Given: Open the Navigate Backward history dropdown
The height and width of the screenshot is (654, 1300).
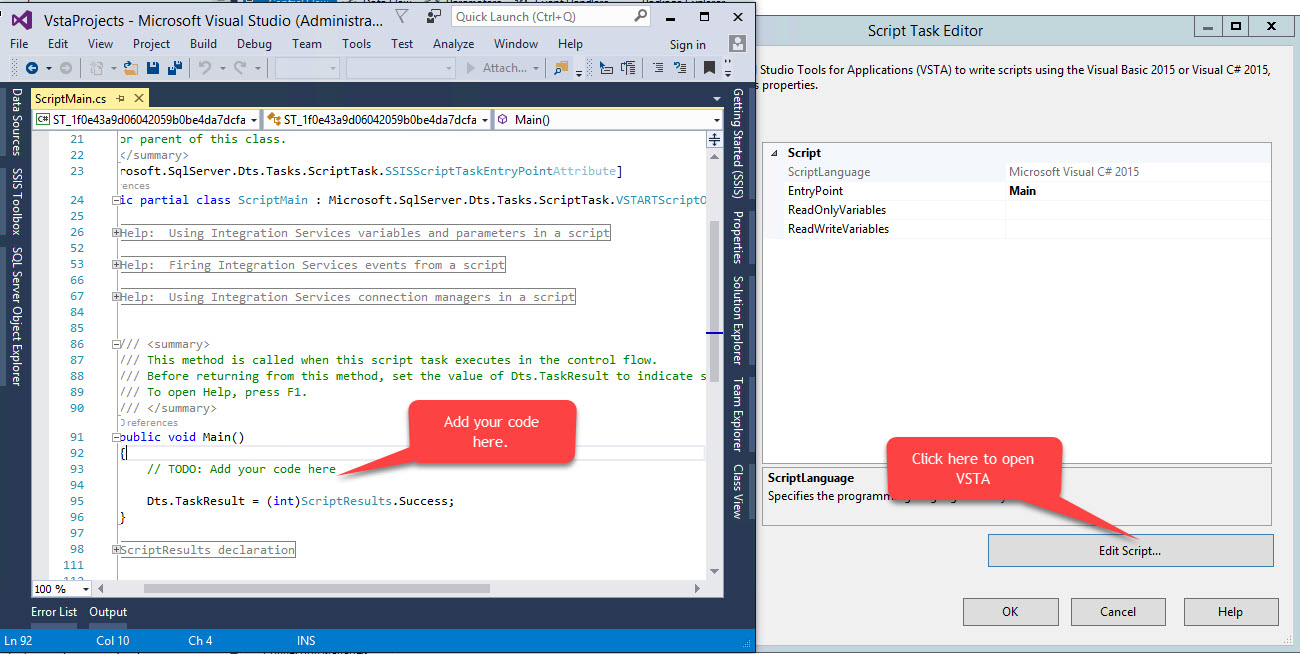Looking at the screenshot, I should pyautogui.click(x=47, y=68).
